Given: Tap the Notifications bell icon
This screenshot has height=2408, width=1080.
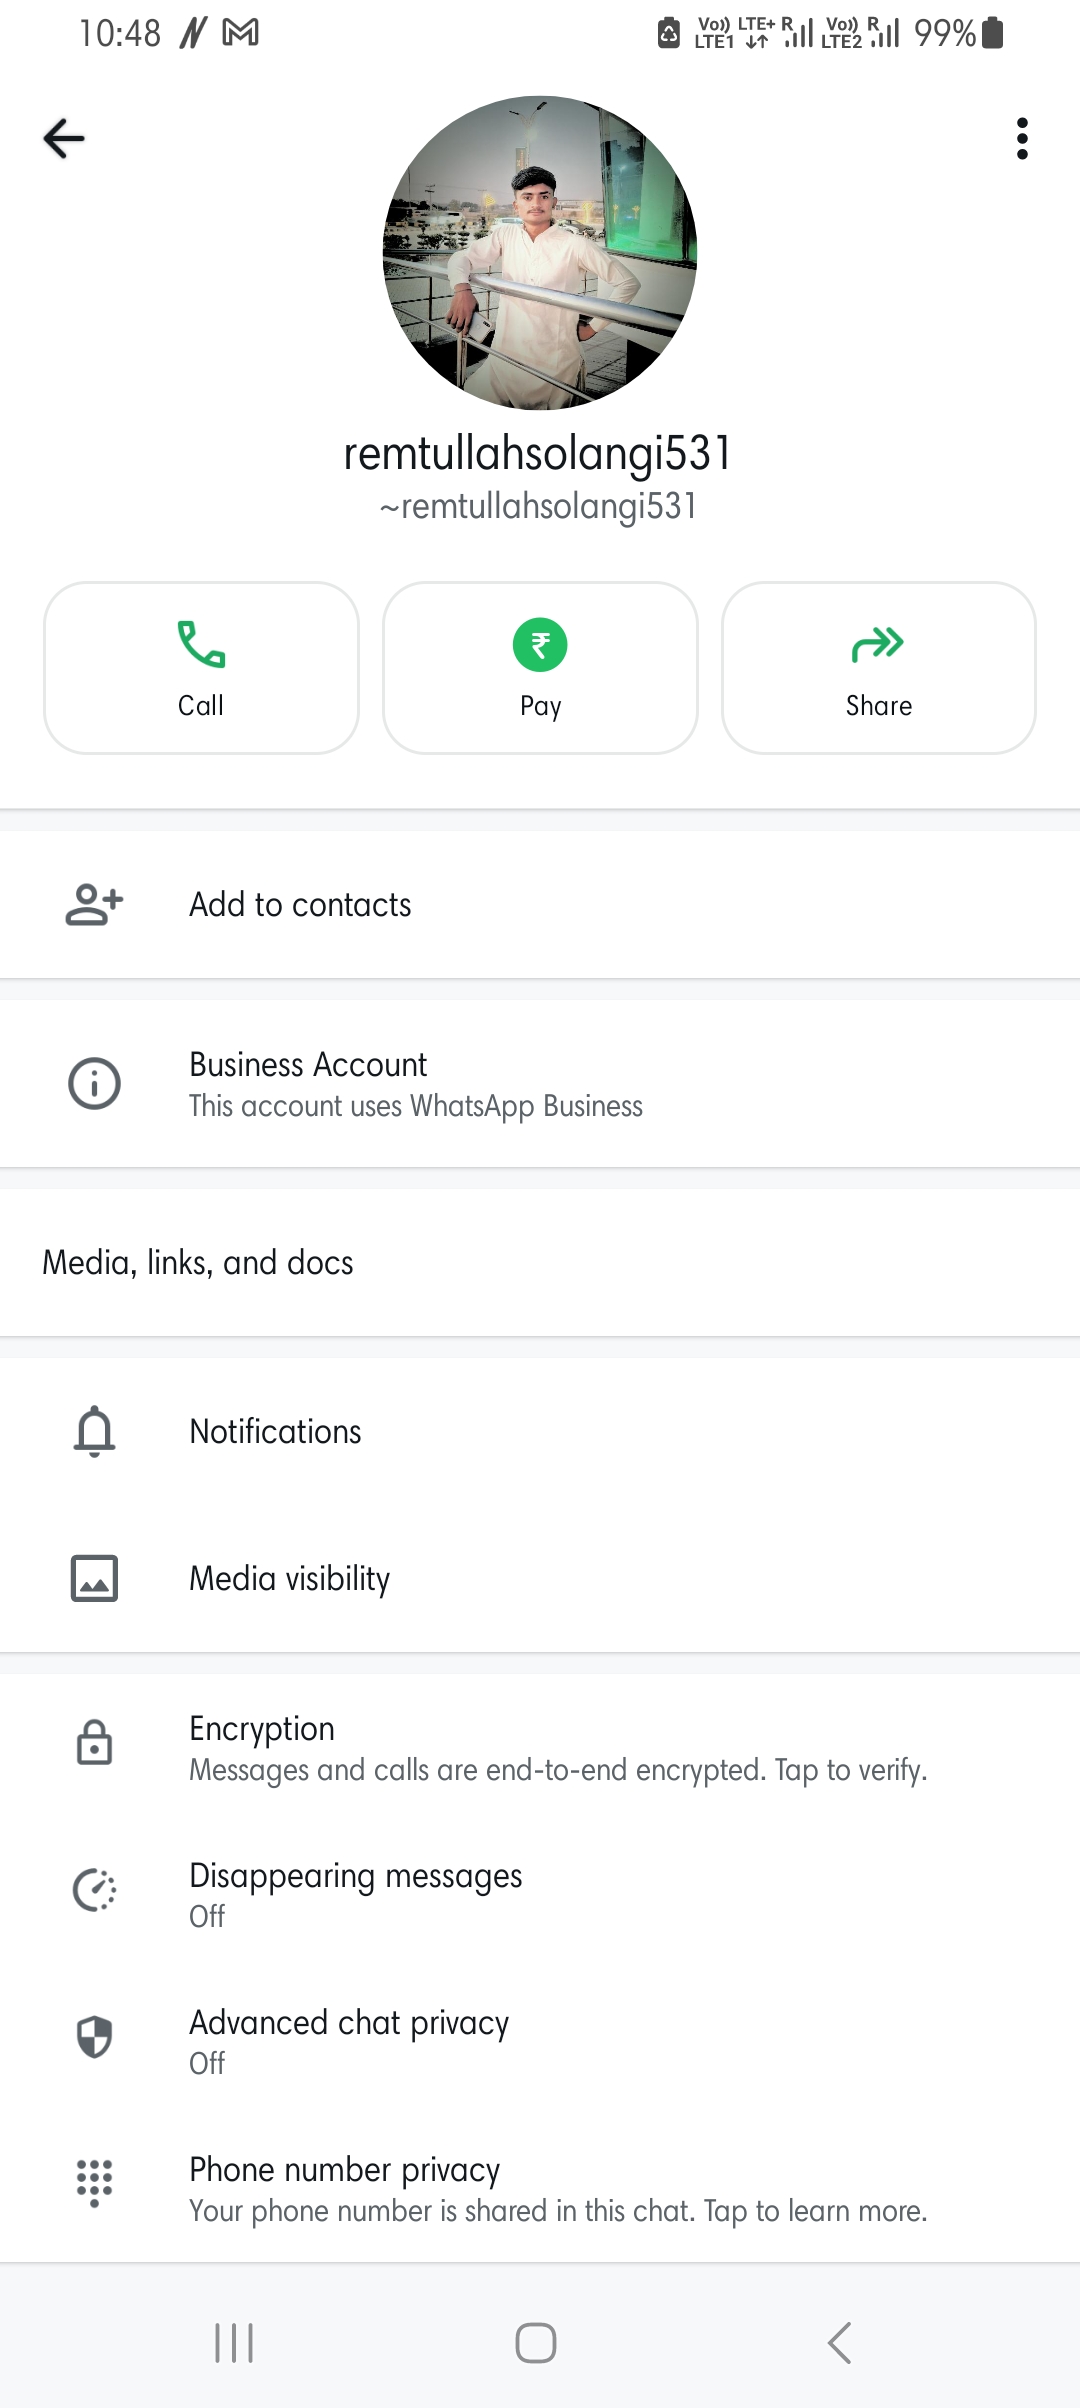Looking at the screenshot, I should tap(94, 1432).
